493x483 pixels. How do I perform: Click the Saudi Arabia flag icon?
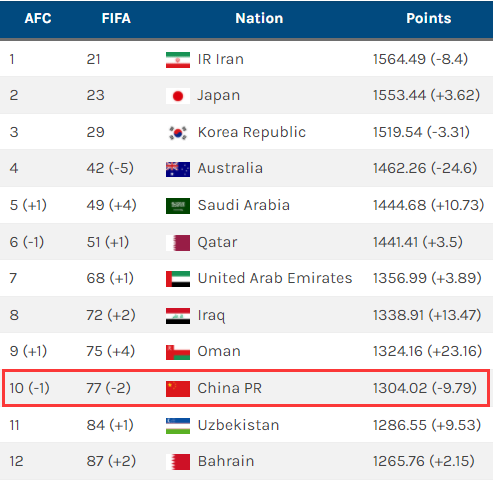coord(178,206)
